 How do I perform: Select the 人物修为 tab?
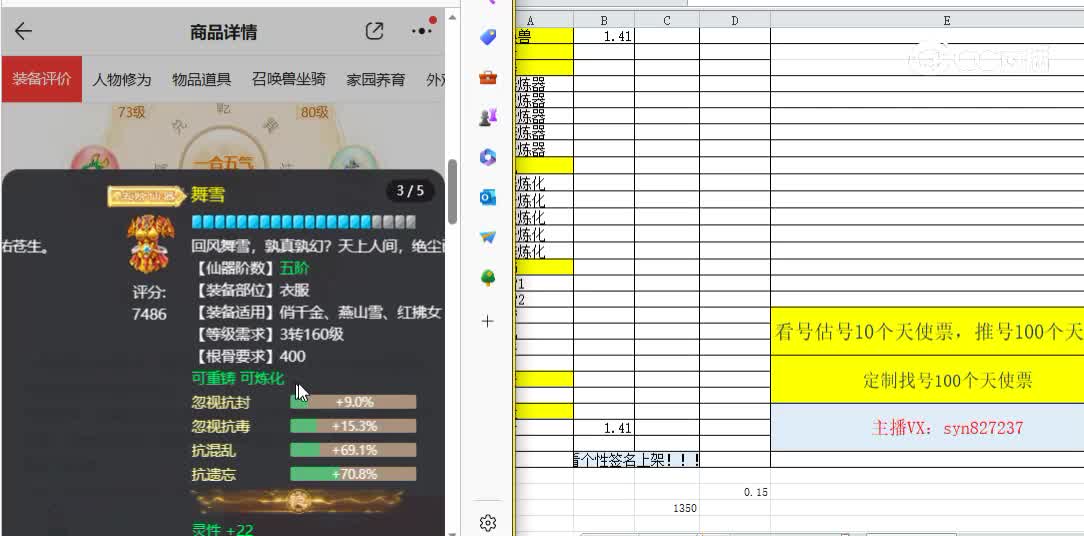122,80
